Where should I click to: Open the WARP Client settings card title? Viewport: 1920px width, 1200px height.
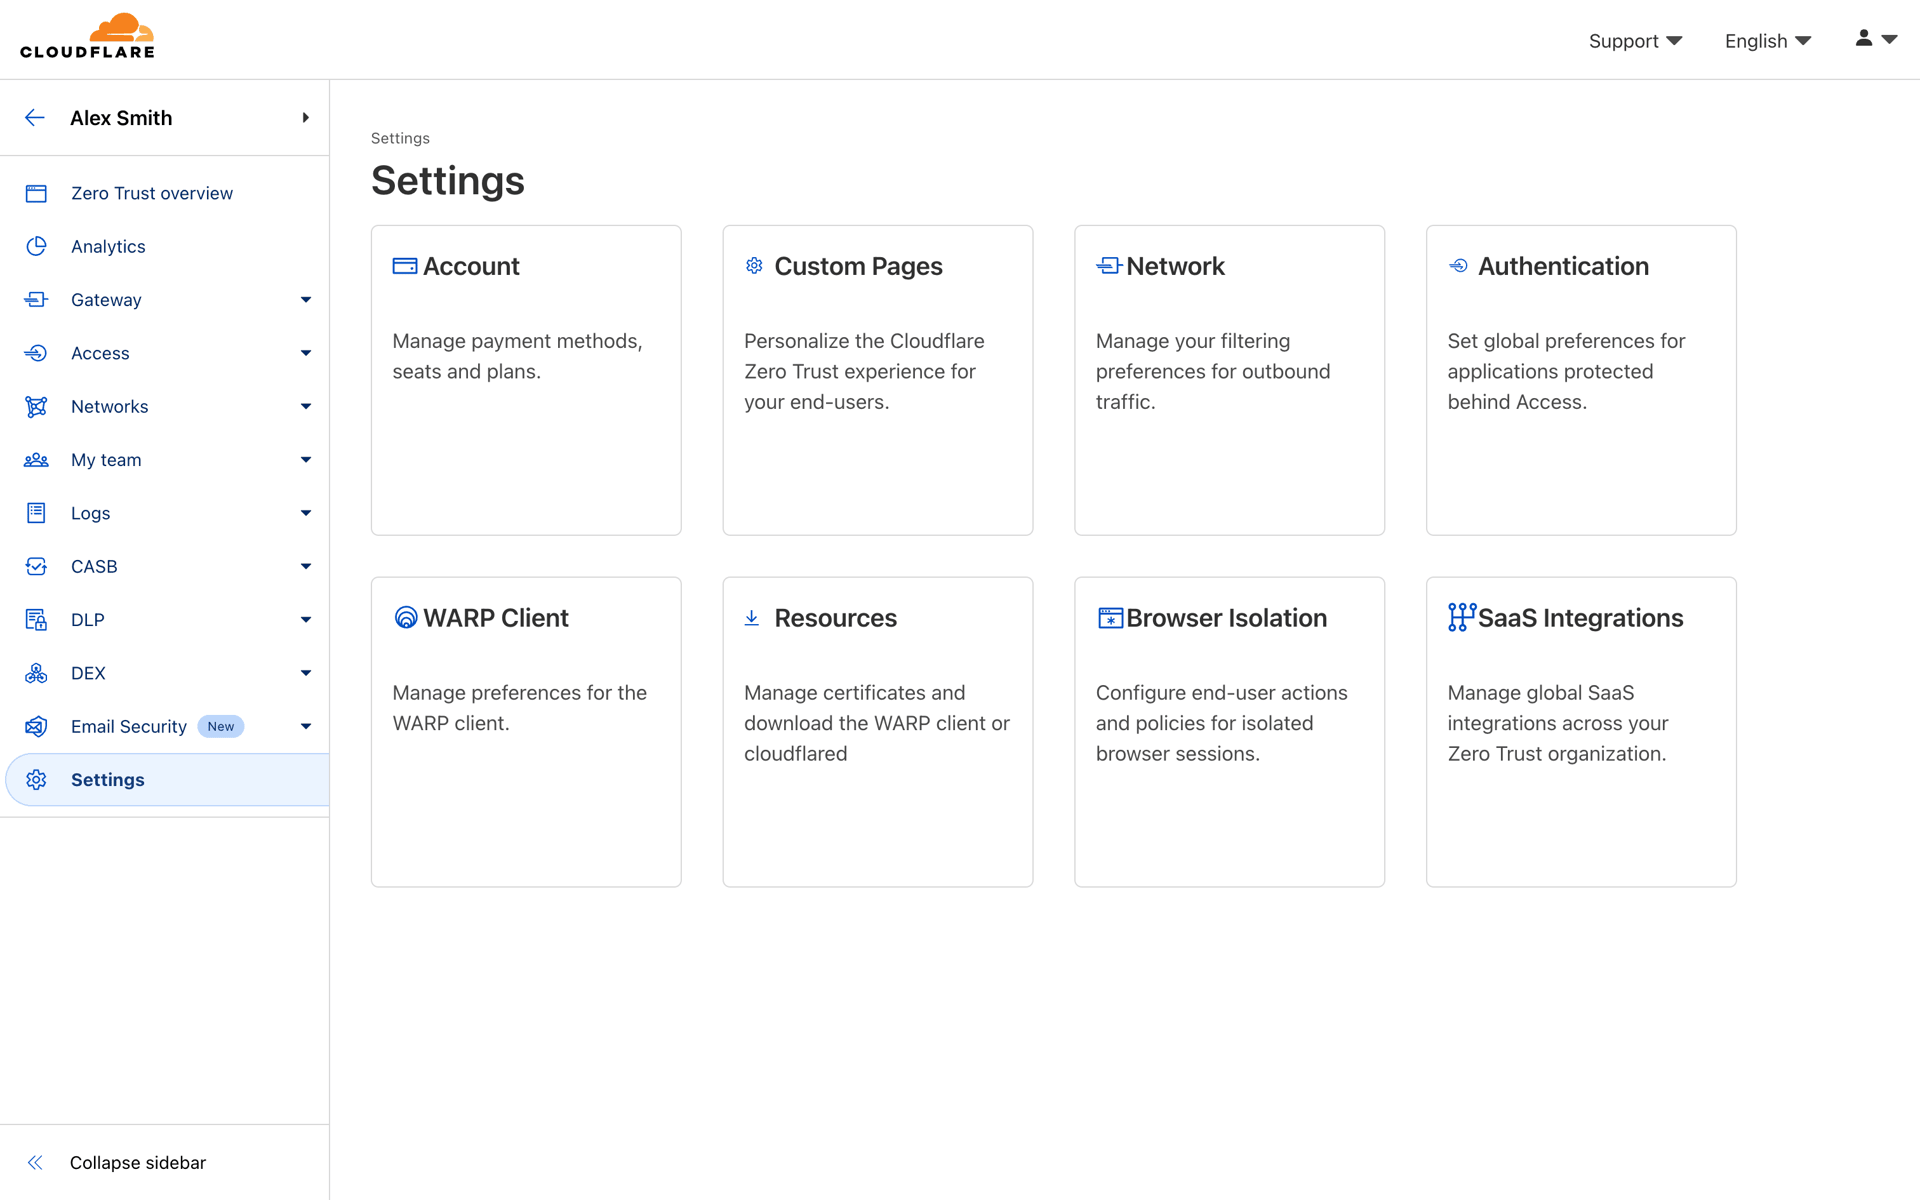pos(496,618)
